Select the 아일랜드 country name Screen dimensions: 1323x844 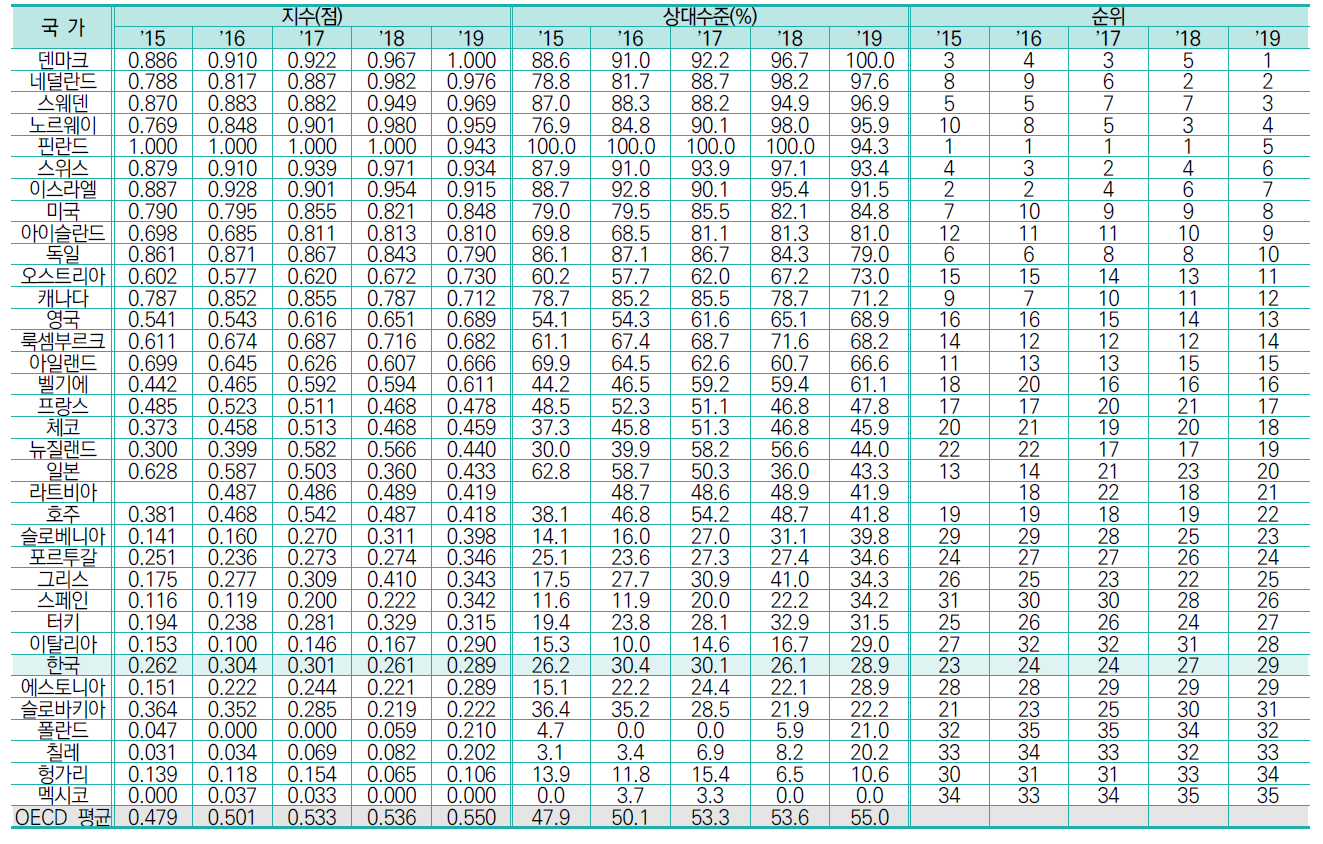pos(62,362)
